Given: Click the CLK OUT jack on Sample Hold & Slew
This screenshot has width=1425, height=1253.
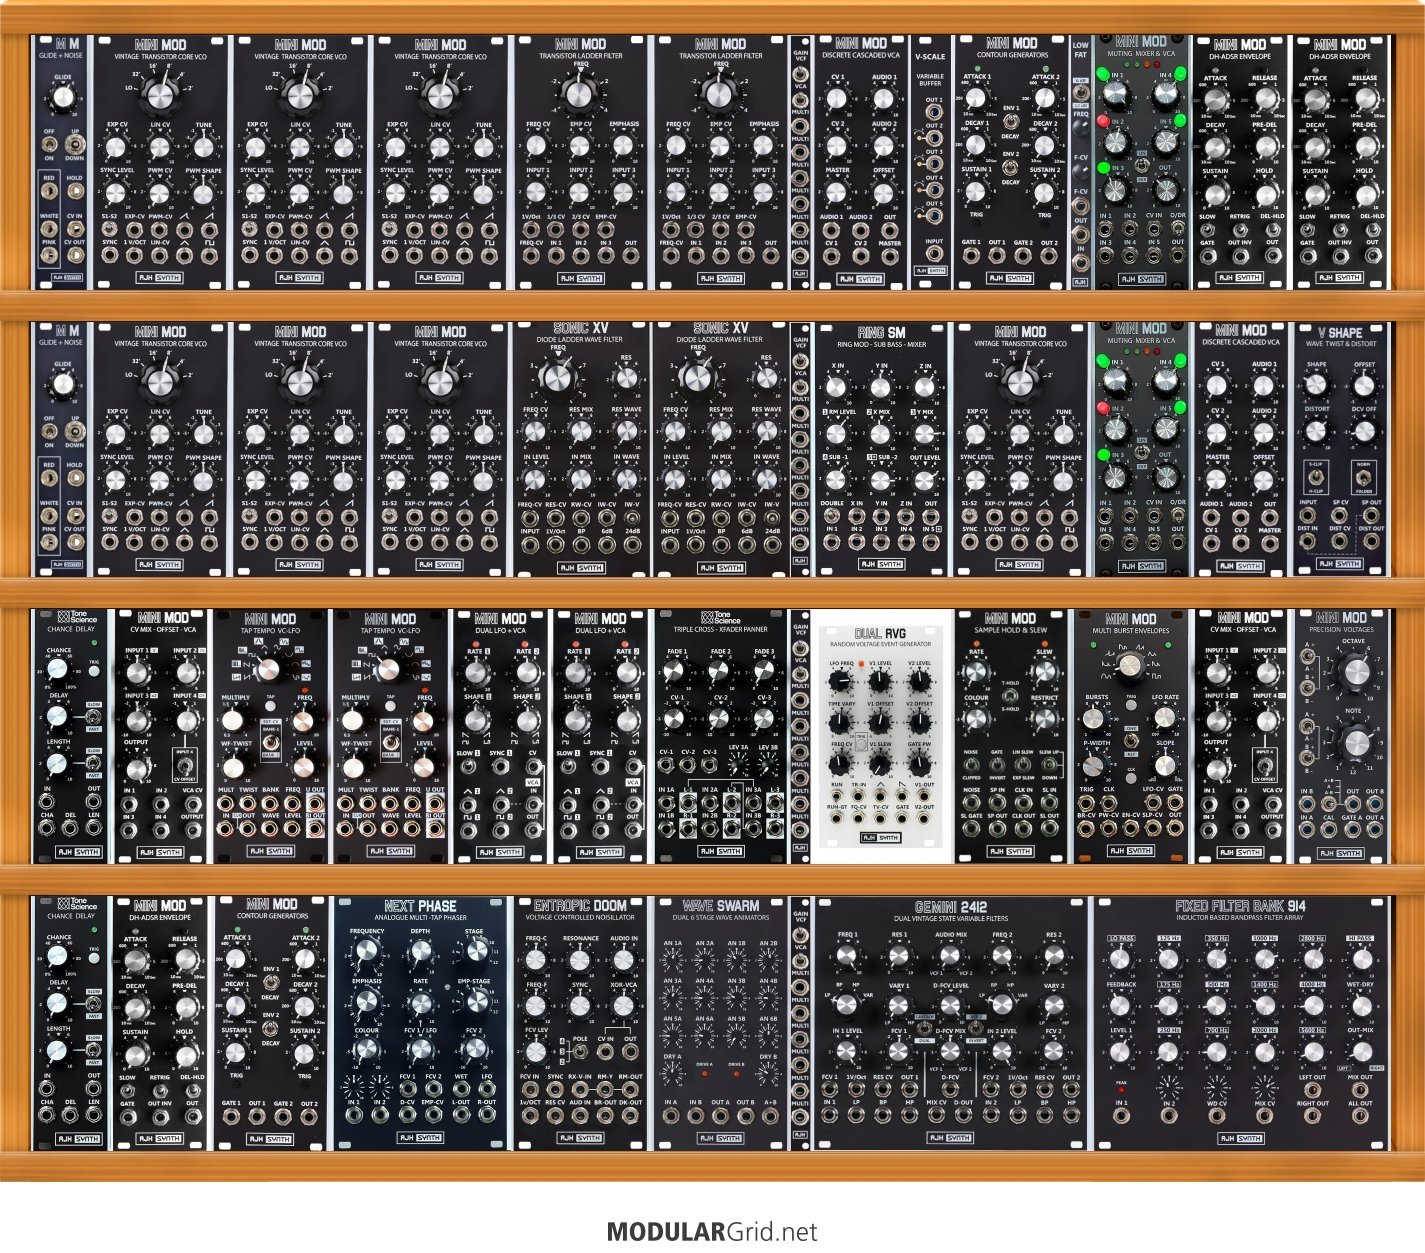Looking at the screenshot, I should [1023, 828].
